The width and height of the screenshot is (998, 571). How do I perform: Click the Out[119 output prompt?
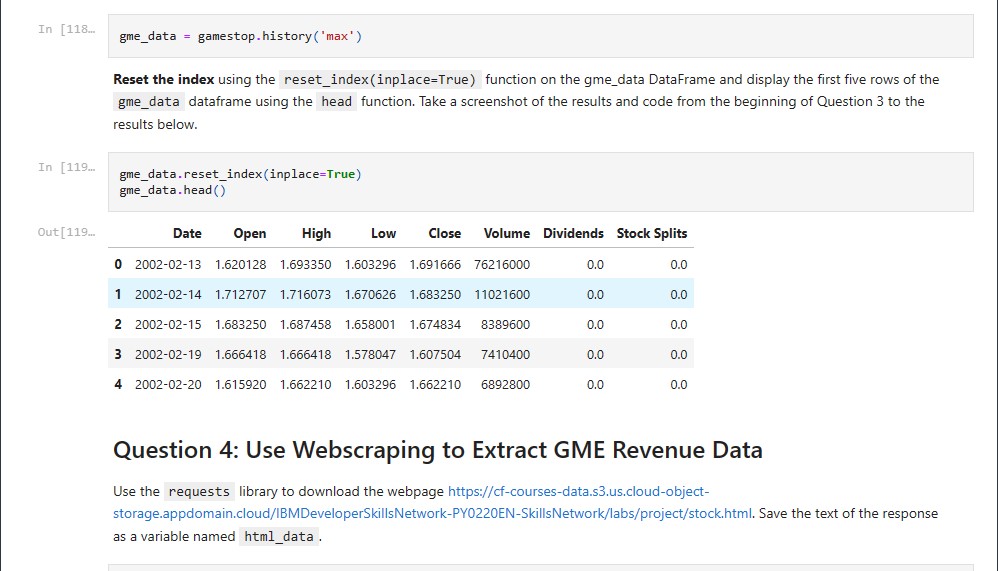[x=66, y=232]
